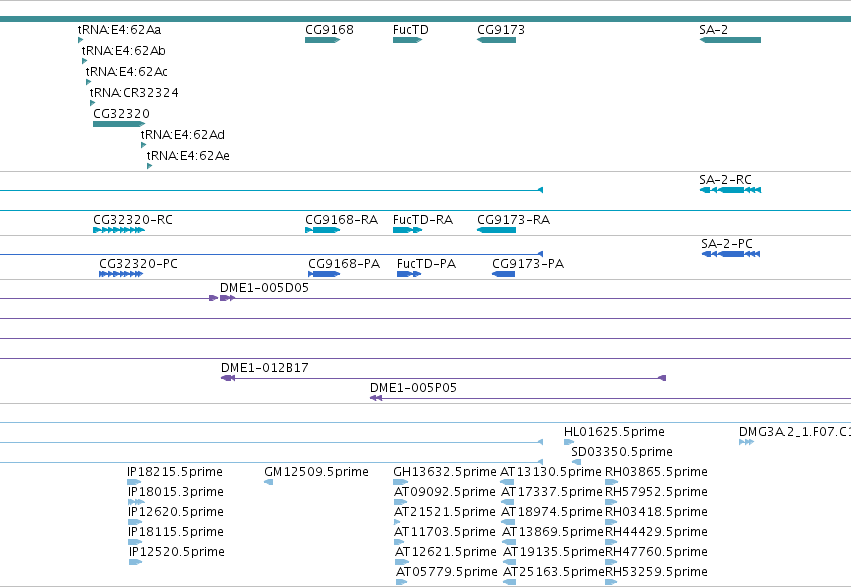Viewport: 851px width, 587px height.
Task: Select the DME1-005D05 feature label
Action: 264,288
